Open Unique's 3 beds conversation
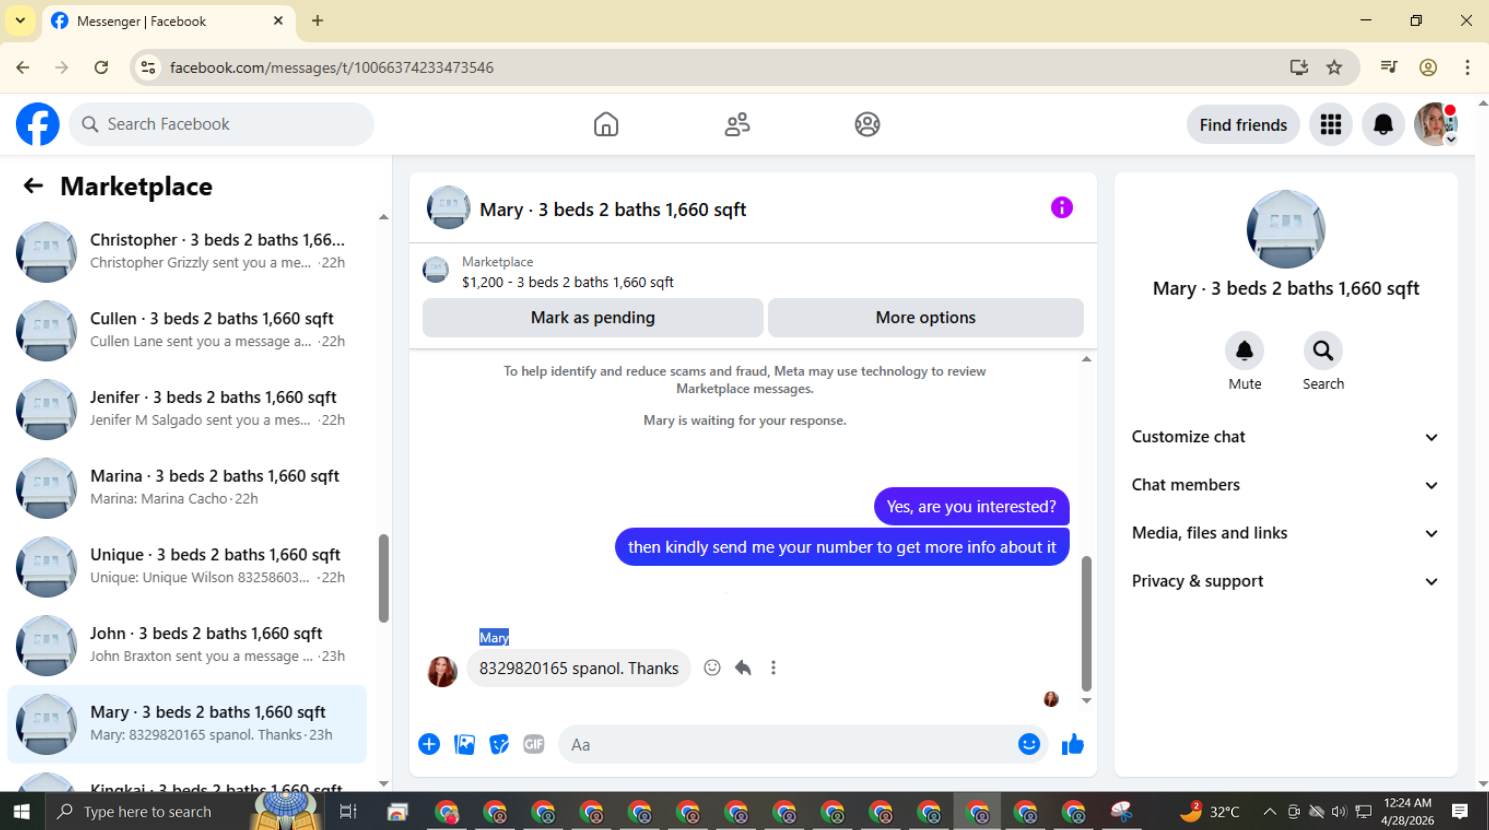Viewport: 1489px width, 830px height. 187,566
